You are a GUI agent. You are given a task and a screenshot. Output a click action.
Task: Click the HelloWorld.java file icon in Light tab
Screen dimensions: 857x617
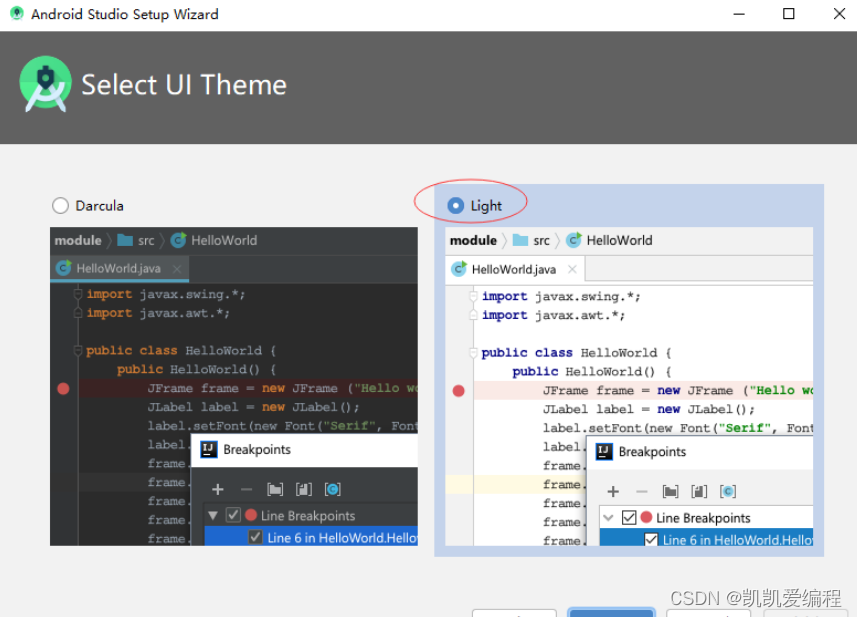tap(459, 269)
